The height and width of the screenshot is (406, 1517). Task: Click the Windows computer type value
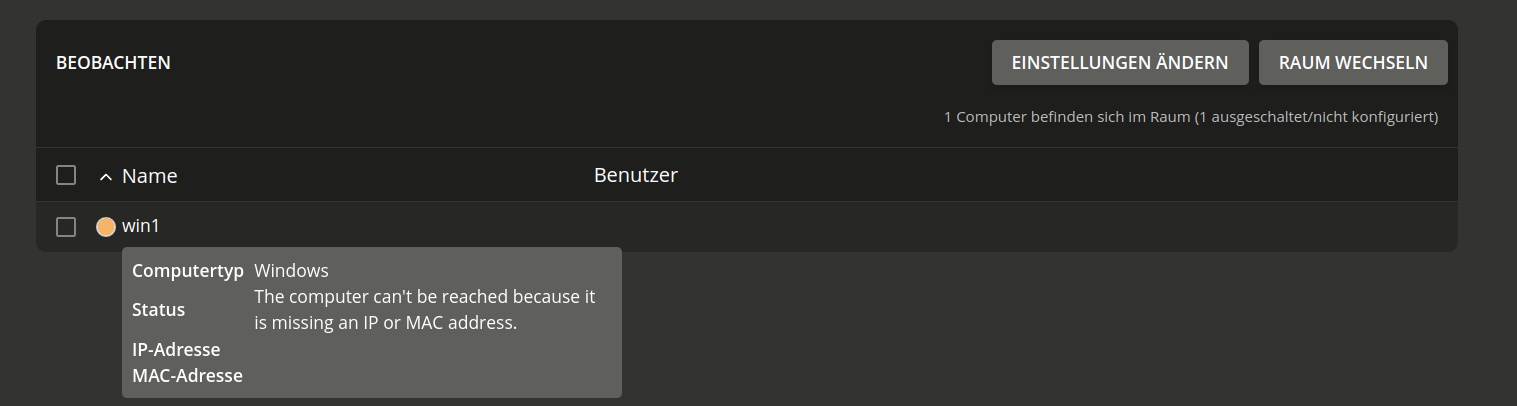[291, 271]
